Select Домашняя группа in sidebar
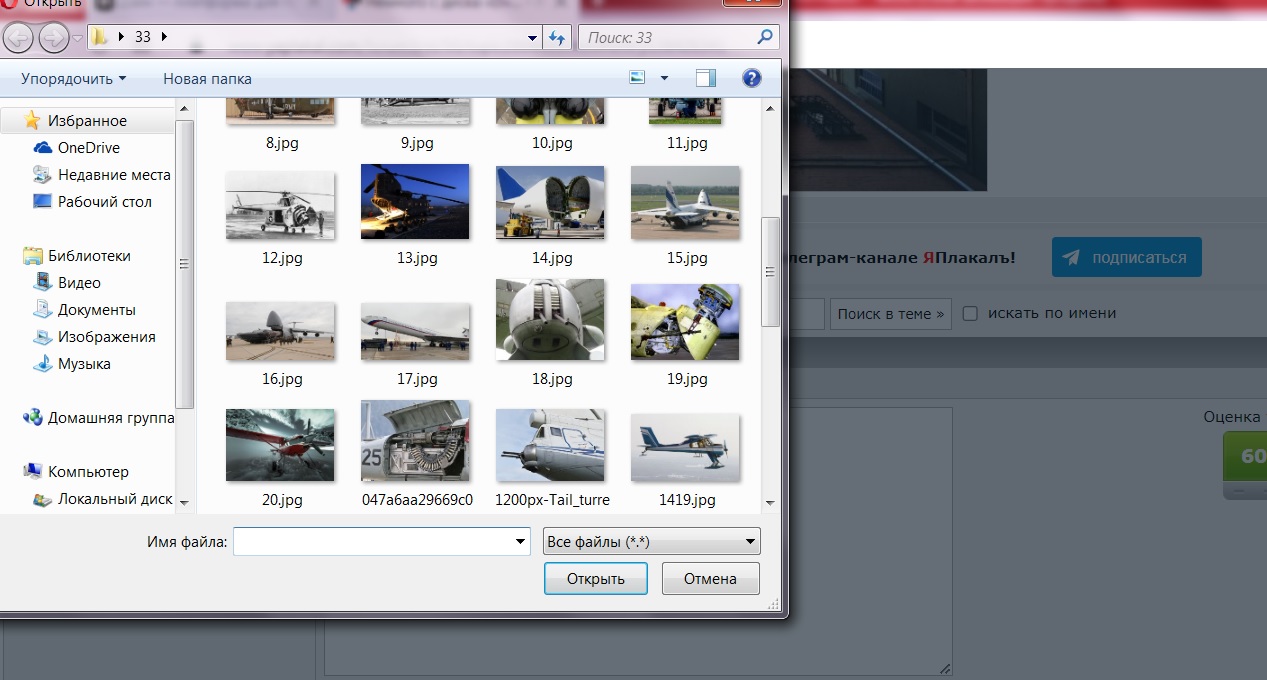This screenshot has width=1267, height=680. point(111,418)
